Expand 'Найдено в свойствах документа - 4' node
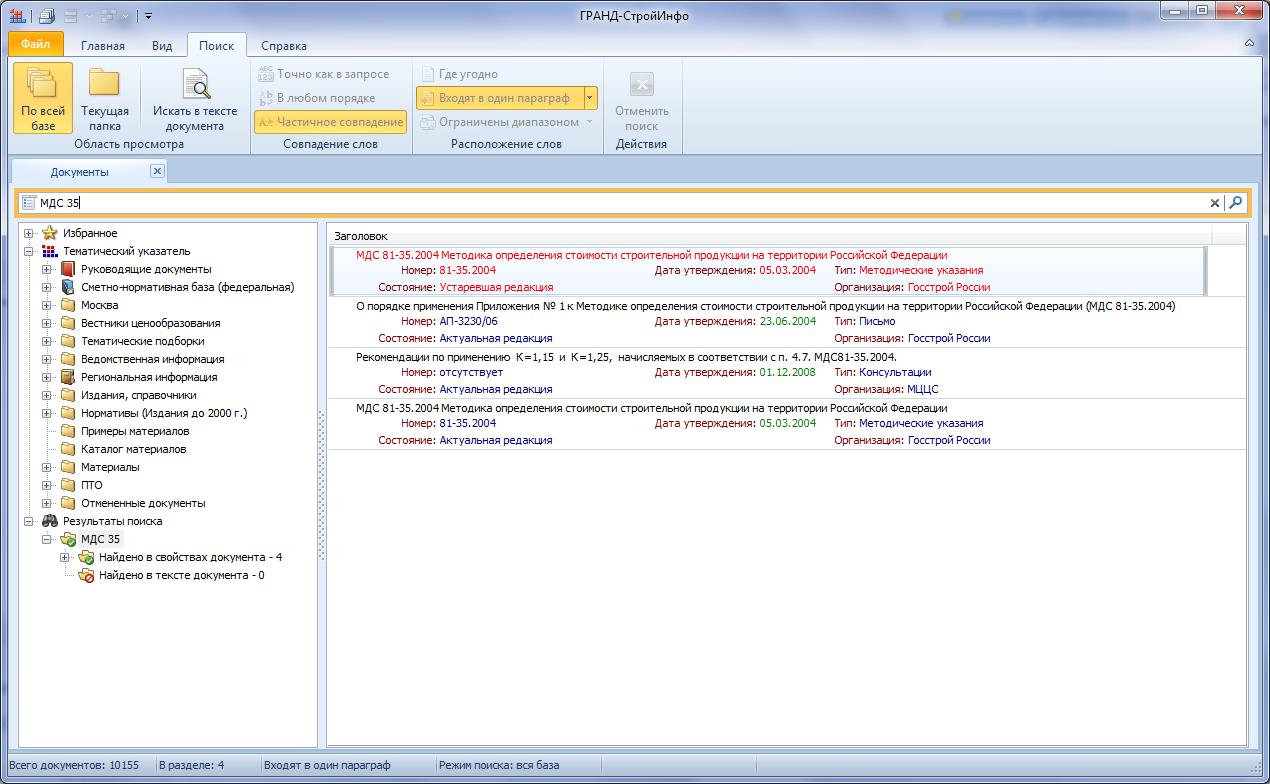 tap(65, 557)
